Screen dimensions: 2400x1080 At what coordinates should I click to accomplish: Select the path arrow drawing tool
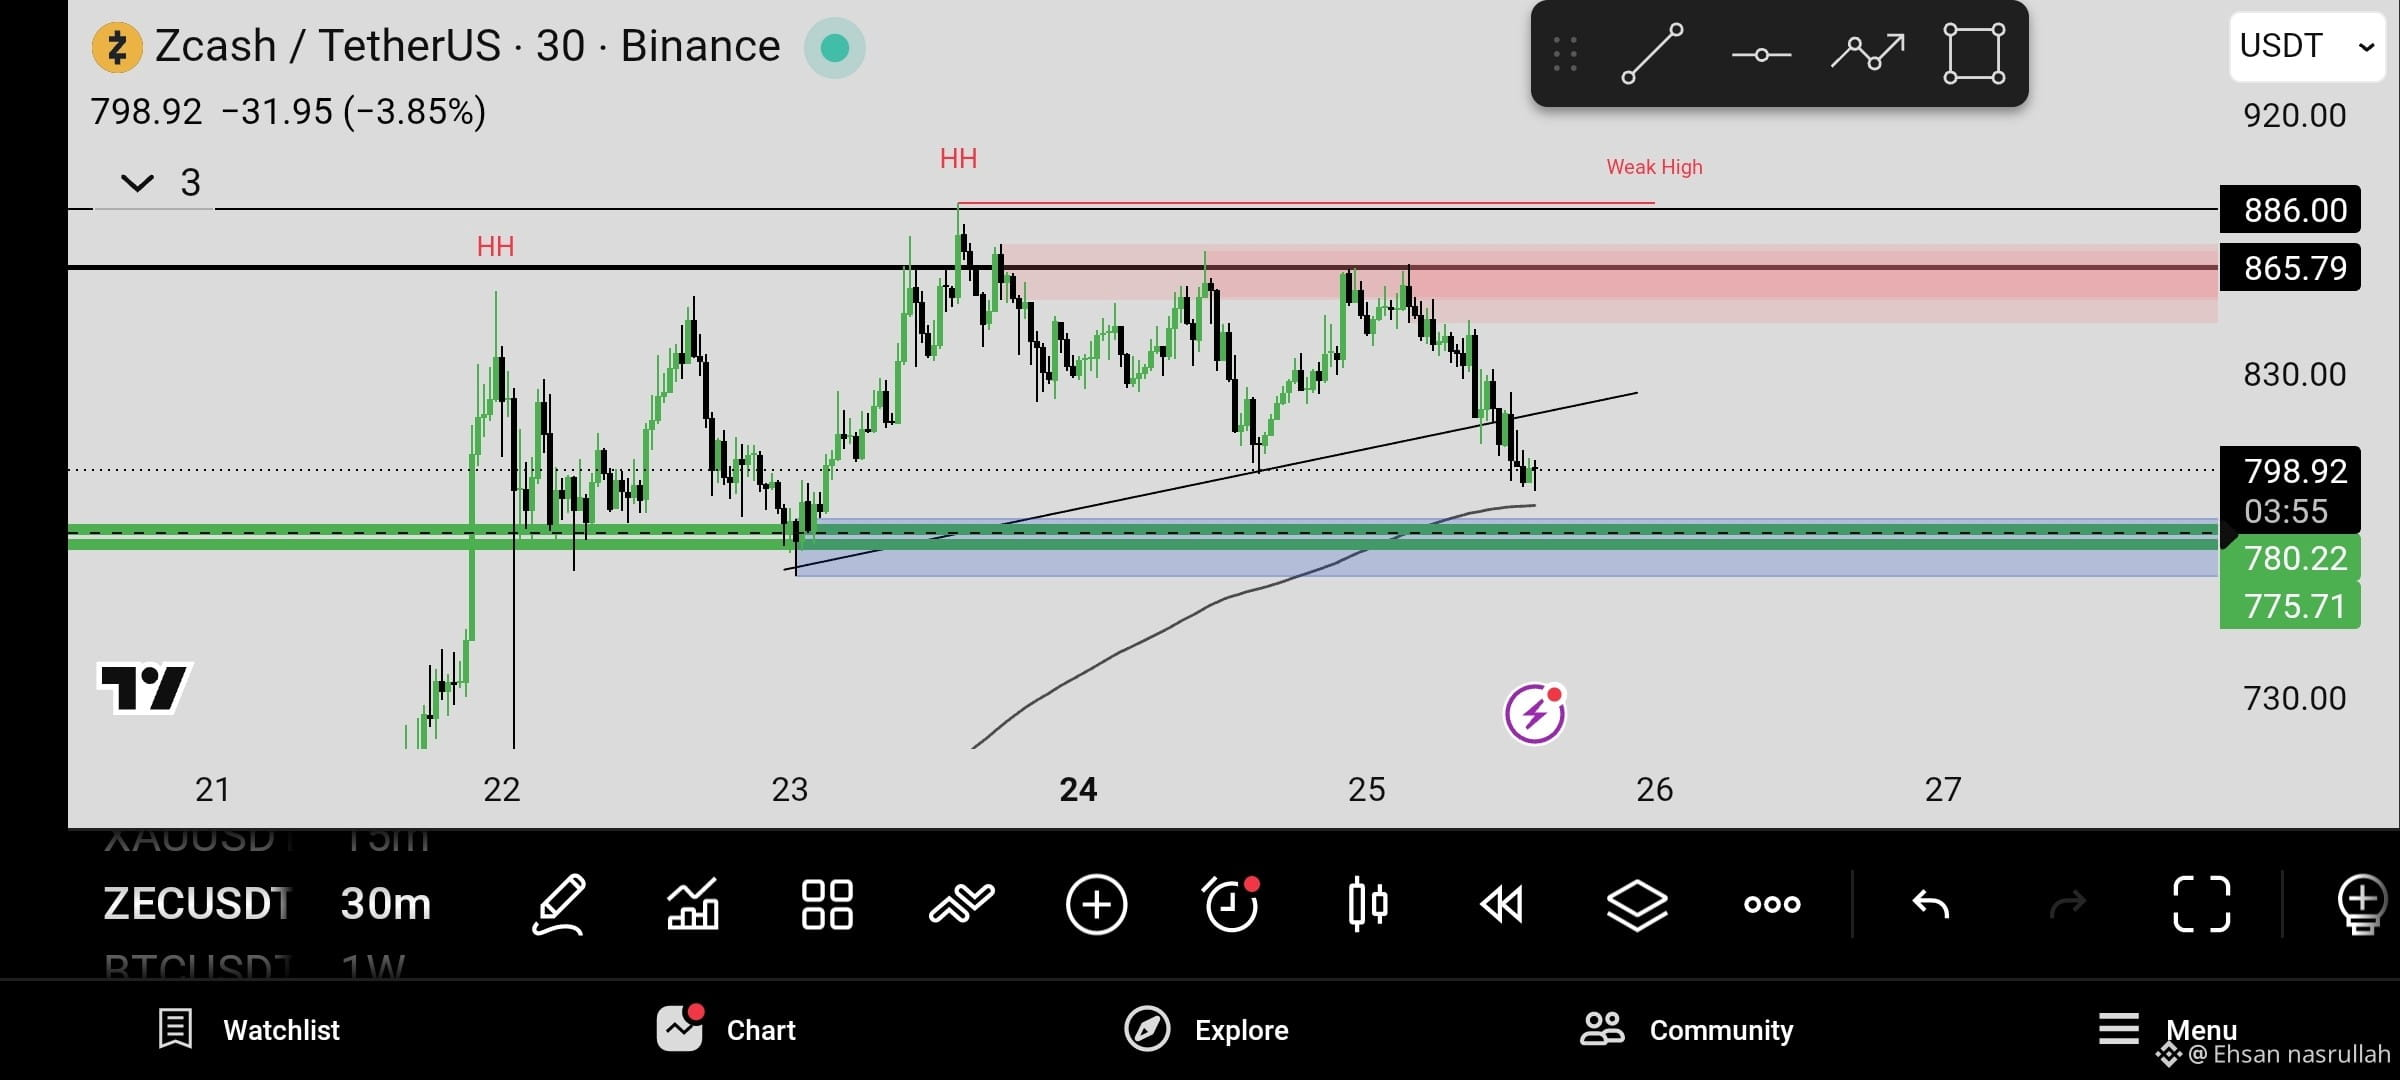pyautogui.click(x=1867, y=52)
